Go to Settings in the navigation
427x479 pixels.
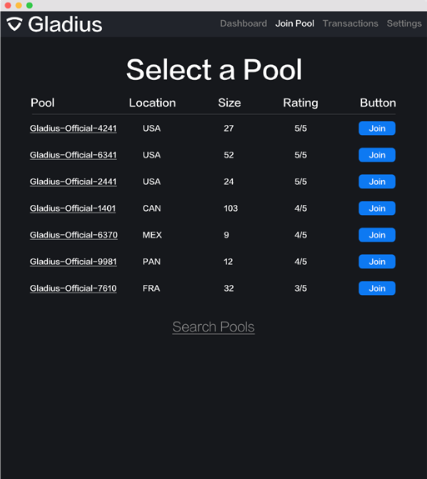[404, 24]
